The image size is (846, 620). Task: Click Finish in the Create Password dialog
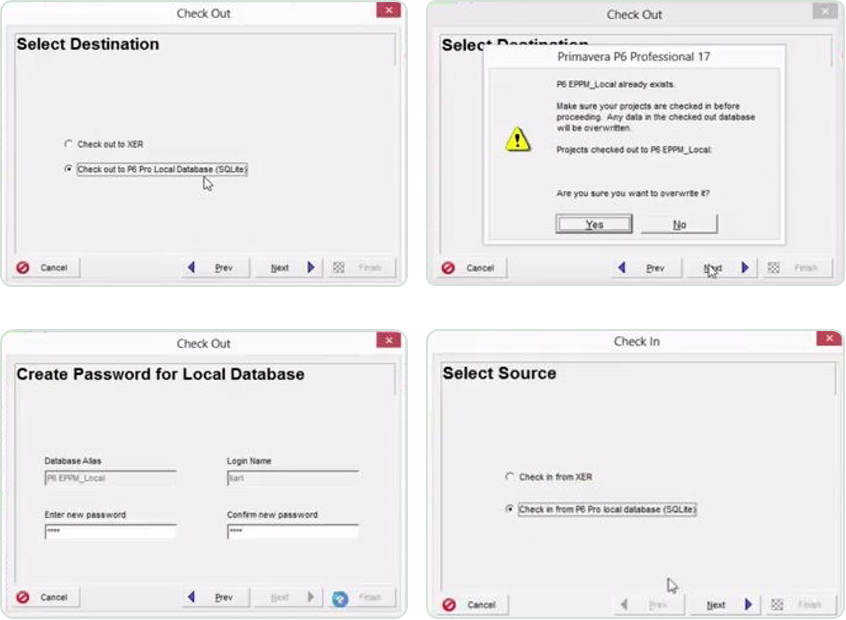(361, 597)
